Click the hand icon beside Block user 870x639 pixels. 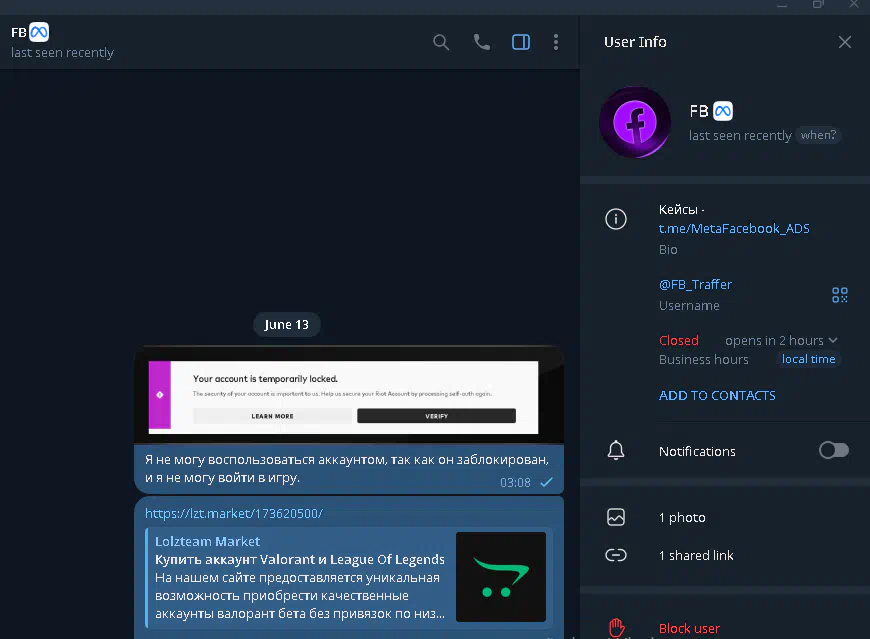pos(616,628)
